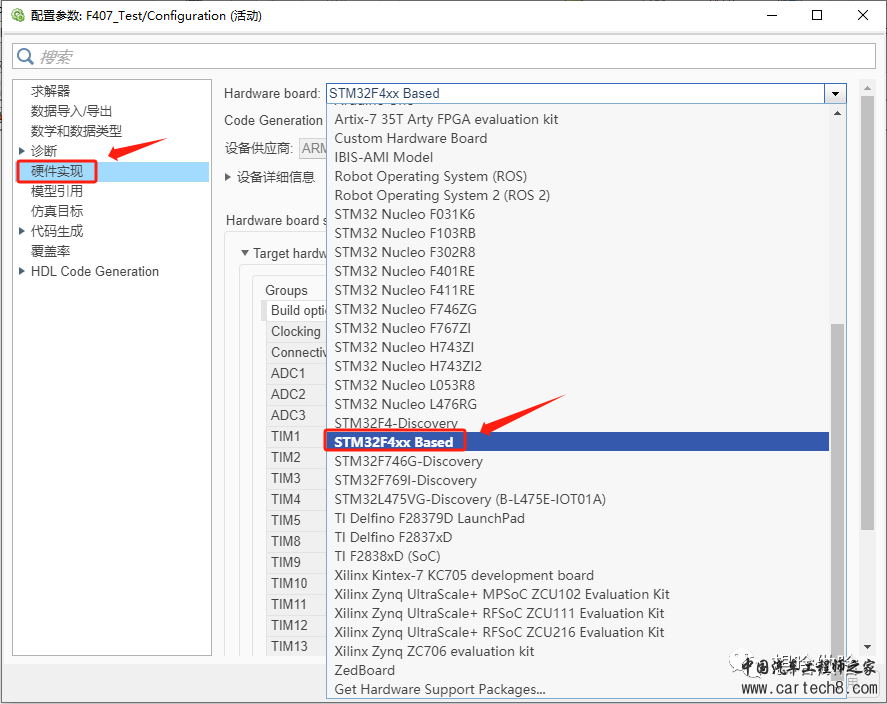This screenshot has height=704, width=887.
Task: Select TIM5 group
Action: click(295, 520)
